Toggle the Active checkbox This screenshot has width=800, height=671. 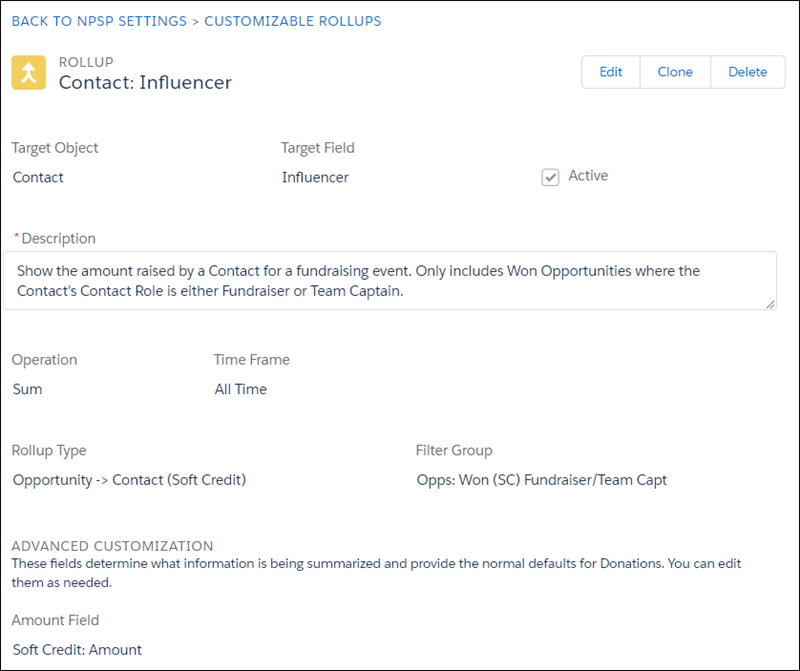pyautogui.click(x=550, y=177)
